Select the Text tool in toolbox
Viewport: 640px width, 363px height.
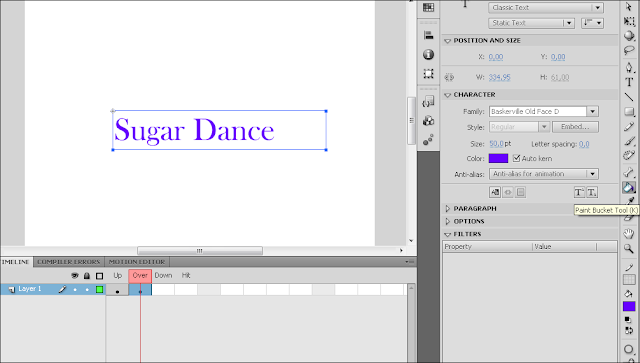click(x=629, y=82)
